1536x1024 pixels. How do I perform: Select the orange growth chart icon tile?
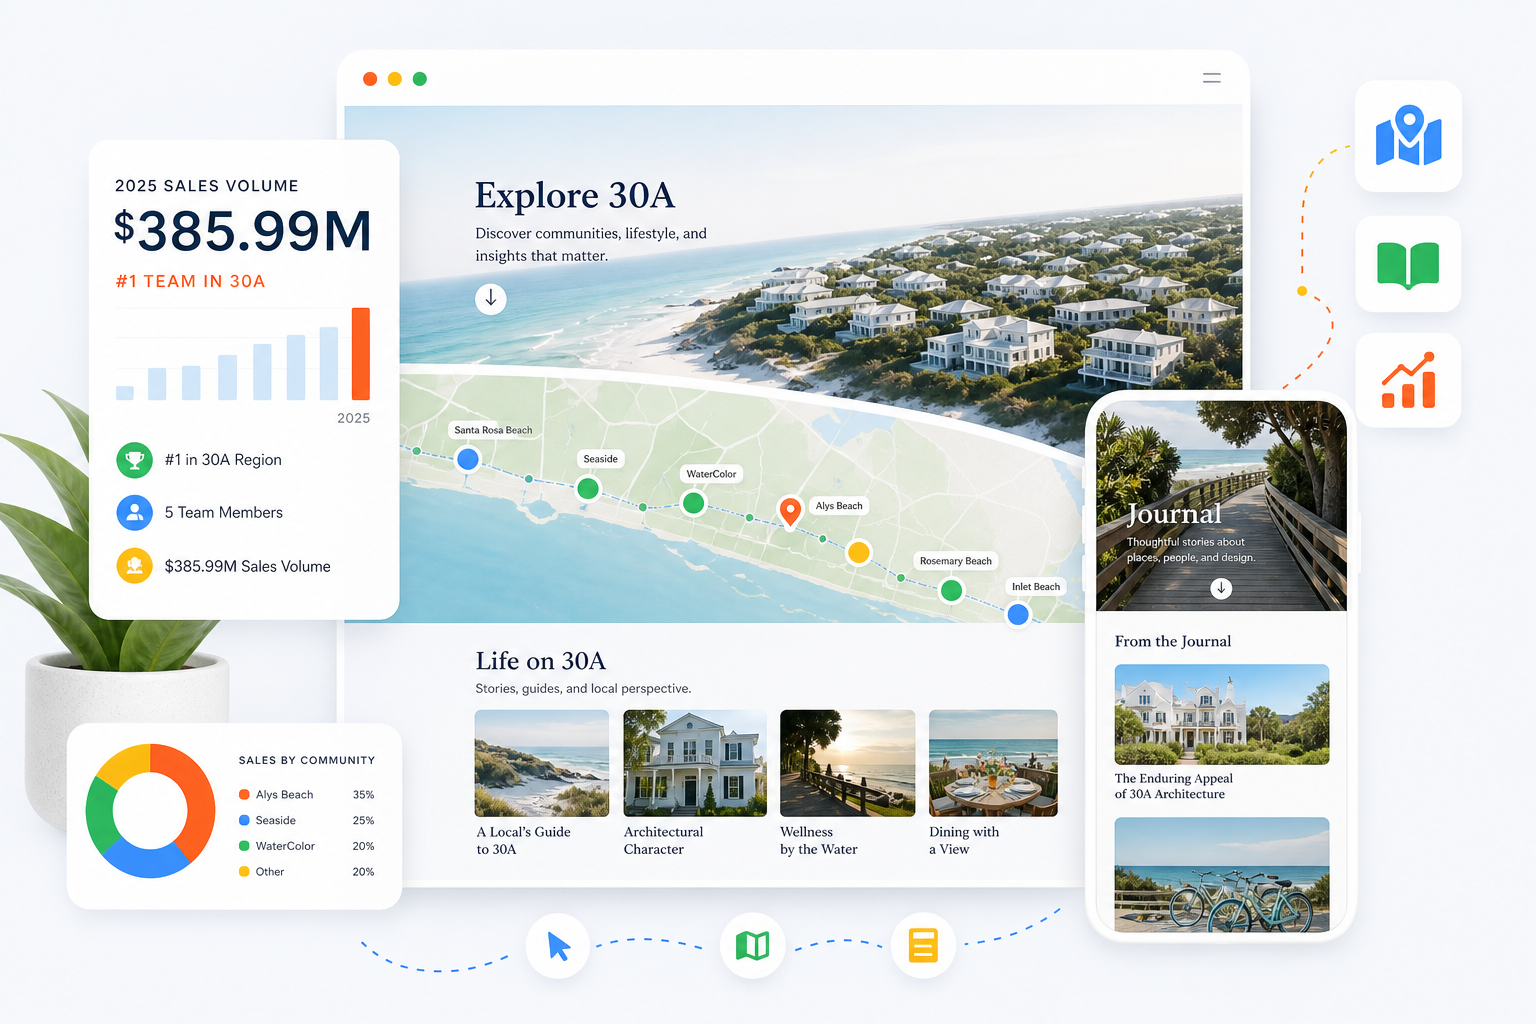click(1408, 380)
